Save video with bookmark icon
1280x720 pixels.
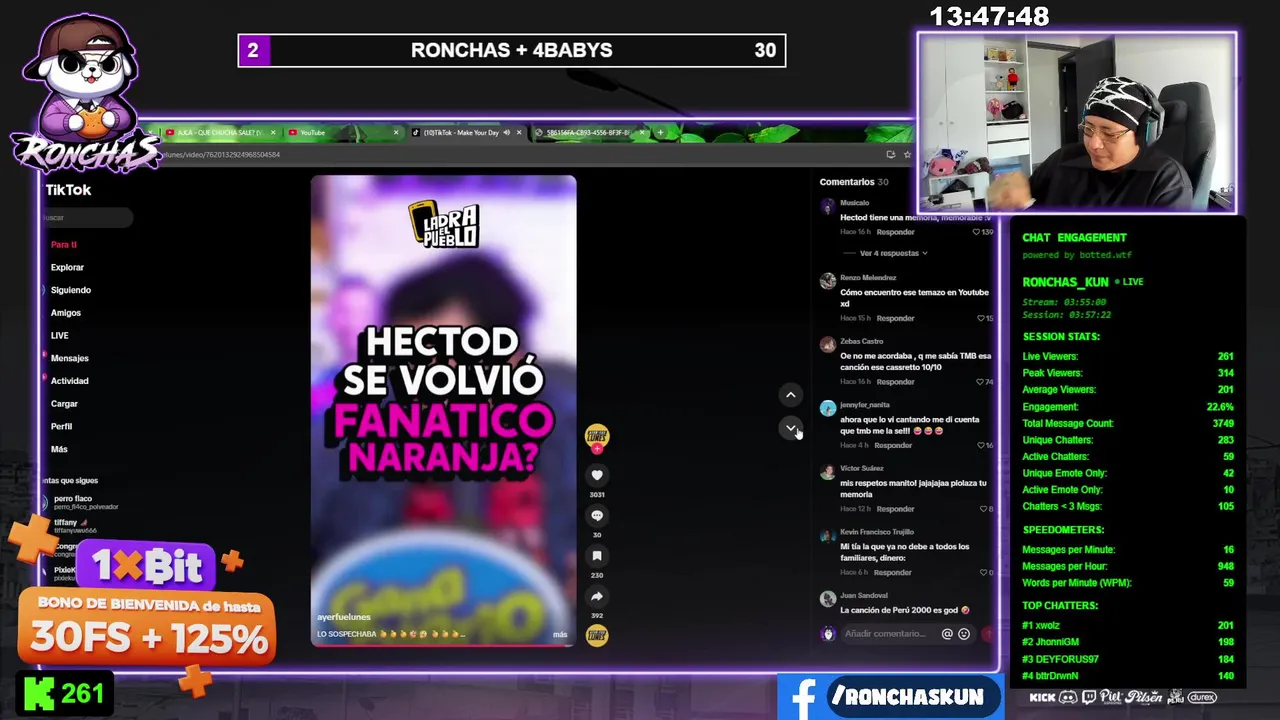pyautogui.click(x=597, y=556)
